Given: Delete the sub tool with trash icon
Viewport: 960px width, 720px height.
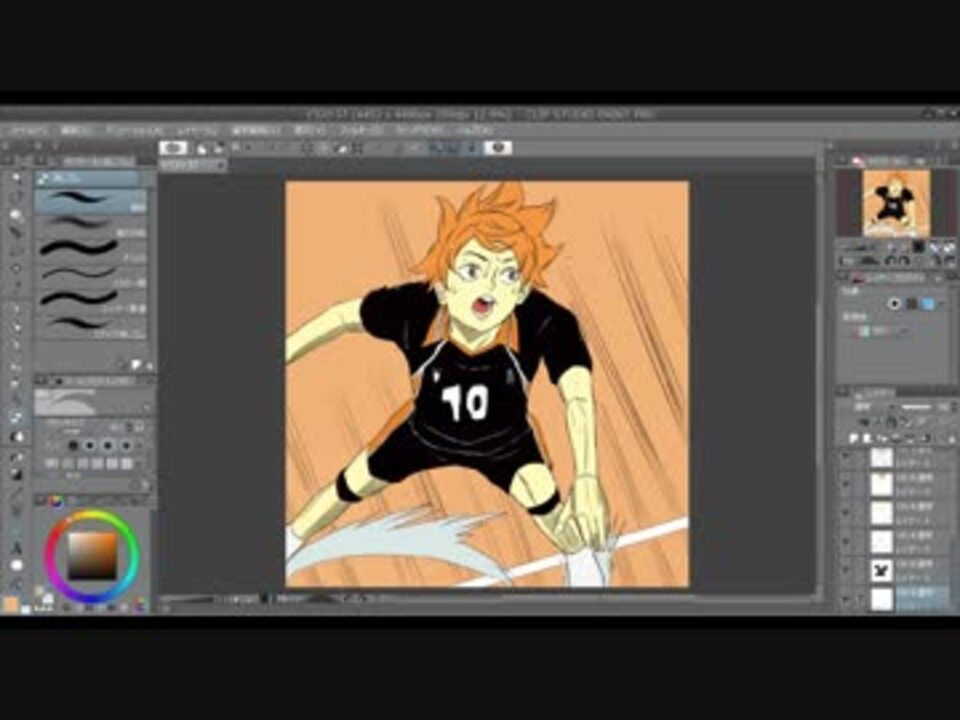Looking at the screenshot, I should click(x=149, y=366).
